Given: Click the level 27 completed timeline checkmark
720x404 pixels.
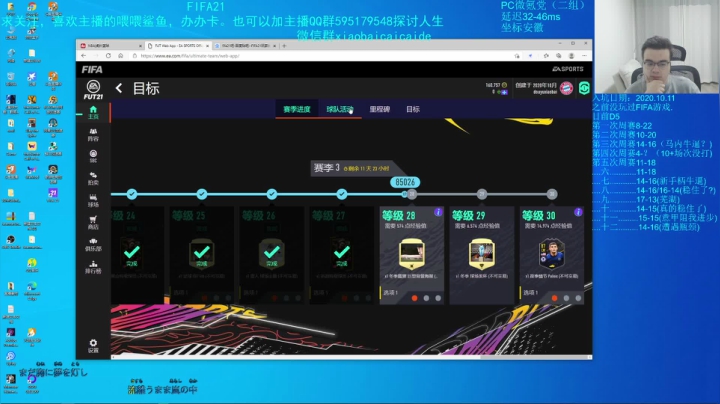Looking at the screenshot, I should [x=342, y=194].
